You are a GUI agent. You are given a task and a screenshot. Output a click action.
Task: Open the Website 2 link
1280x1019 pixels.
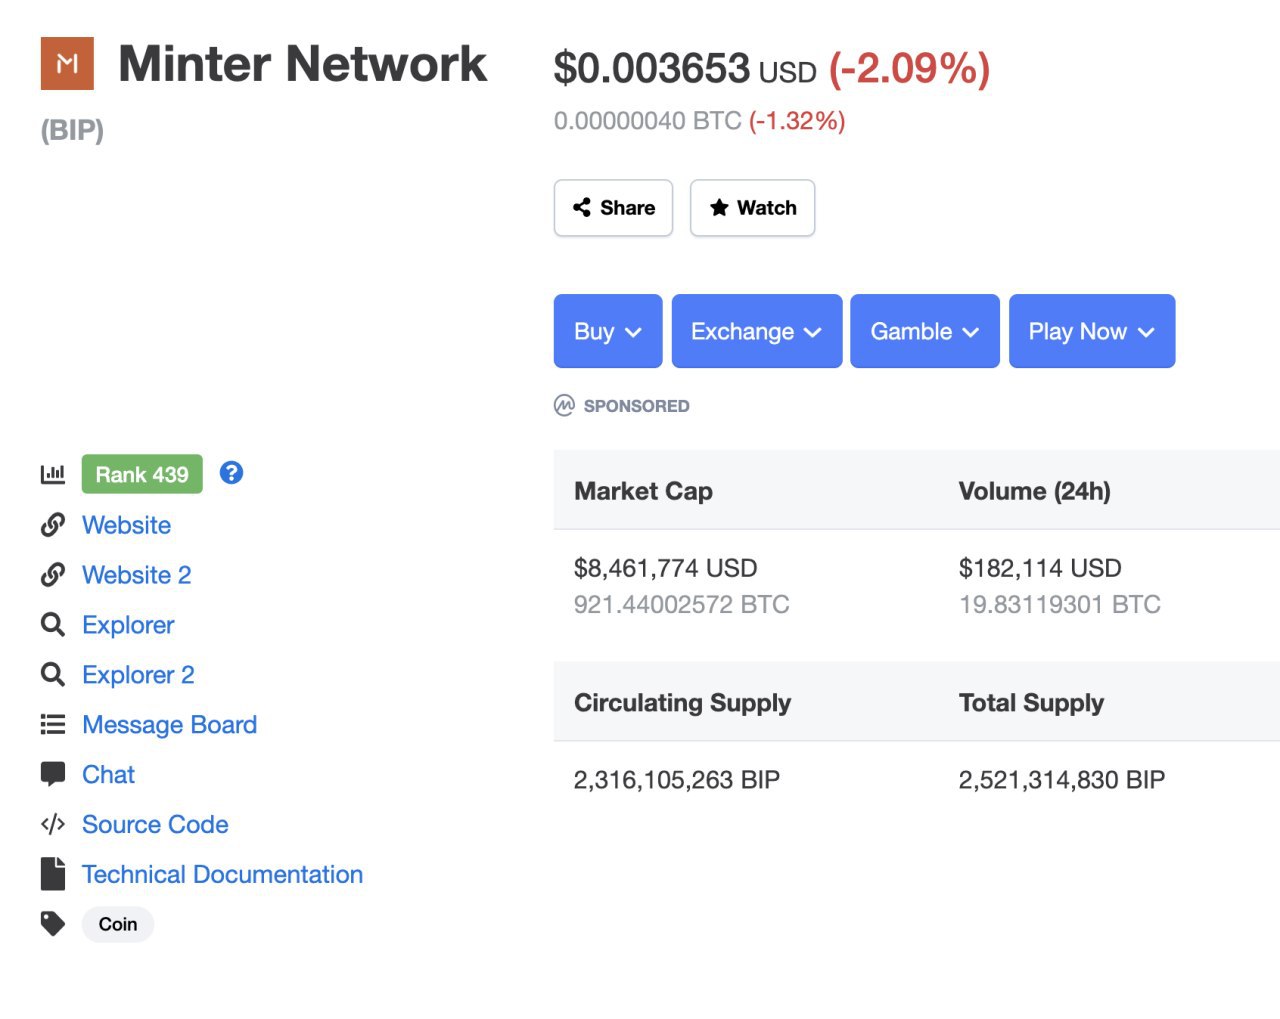click(136, 575)
